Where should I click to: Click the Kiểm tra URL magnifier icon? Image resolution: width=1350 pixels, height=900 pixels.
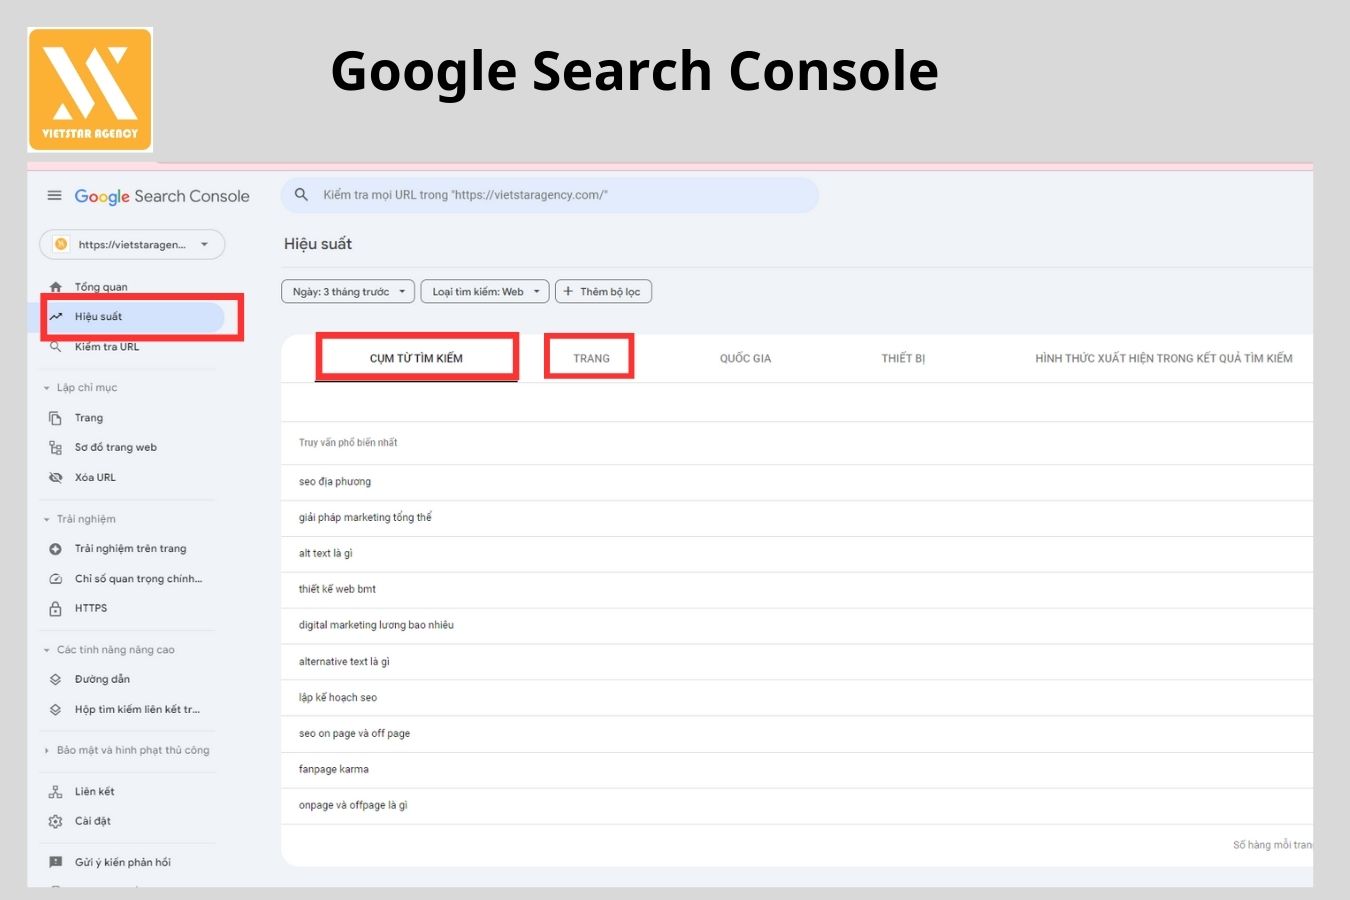[x=56, y=347]
